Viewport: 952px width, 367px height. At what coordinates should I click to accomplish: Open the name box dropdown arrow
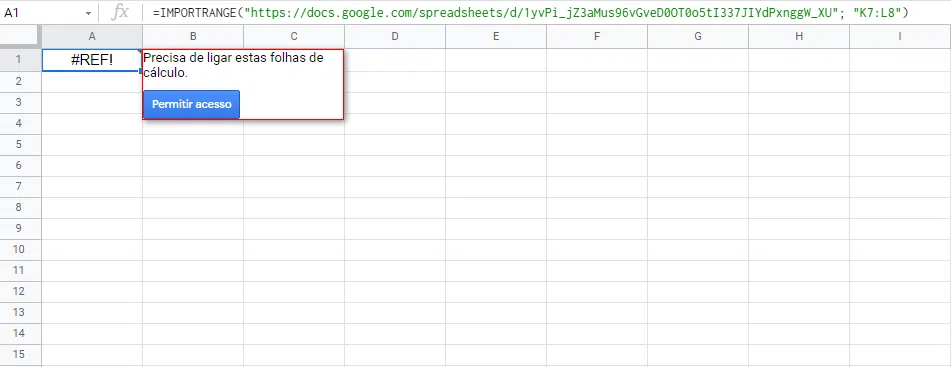[x=89, y=13]
